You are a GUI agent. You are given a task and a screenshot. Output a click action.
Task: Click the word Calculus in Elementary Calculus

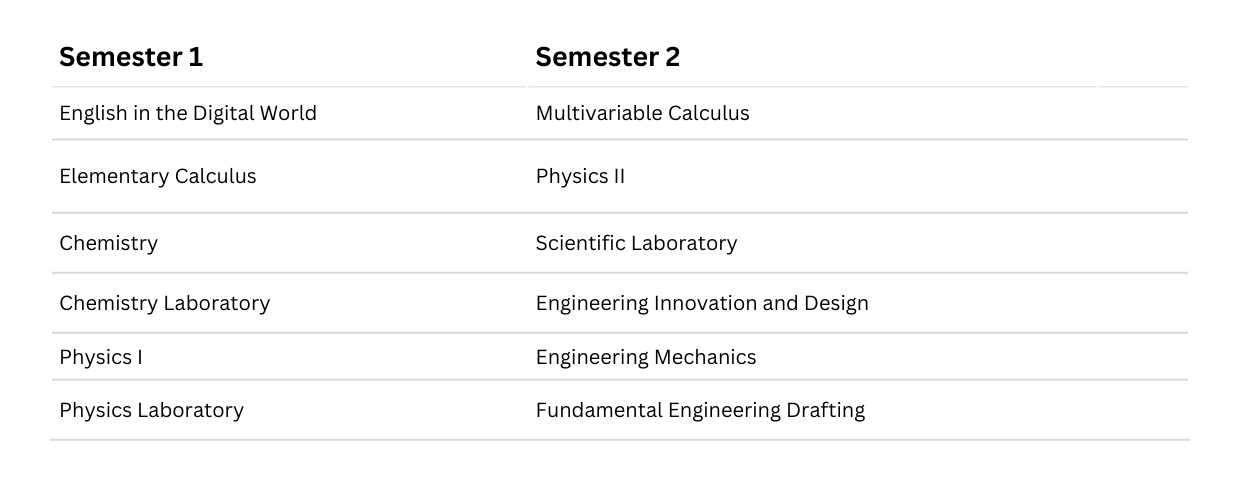point(216,176)
